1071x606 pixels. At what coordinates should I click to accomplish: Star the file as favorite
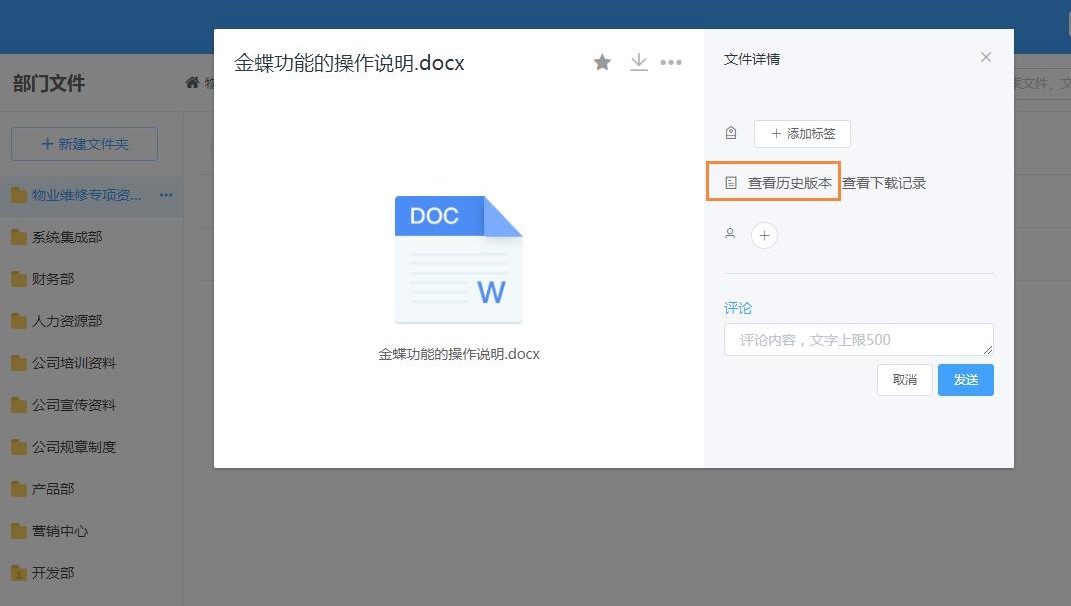click(602, 62)
